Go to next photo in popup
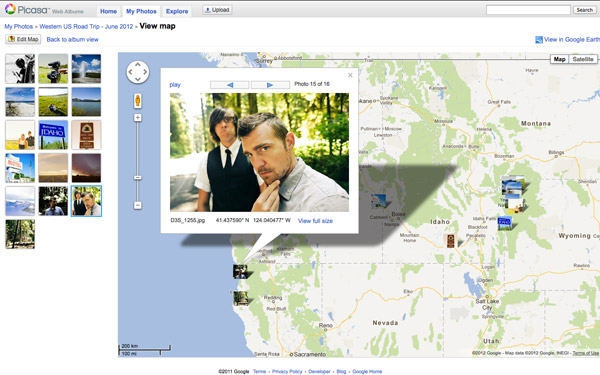The image size is (600, 375). (270, 85)
